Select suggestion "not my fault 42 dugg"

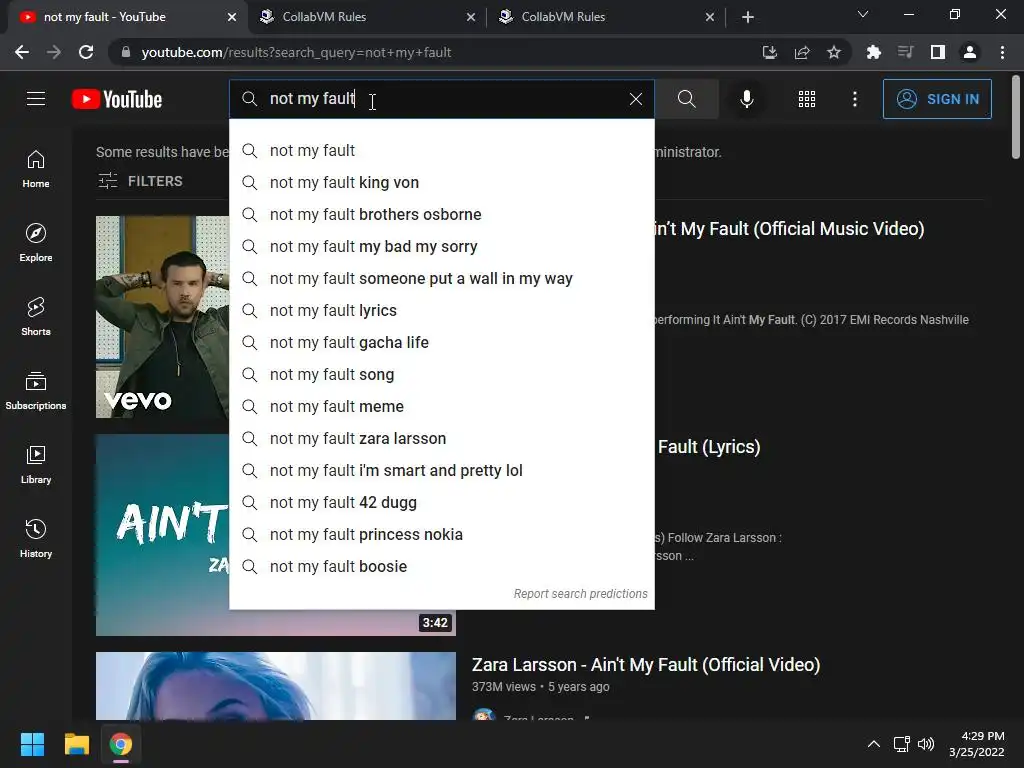tap(441, 503)
